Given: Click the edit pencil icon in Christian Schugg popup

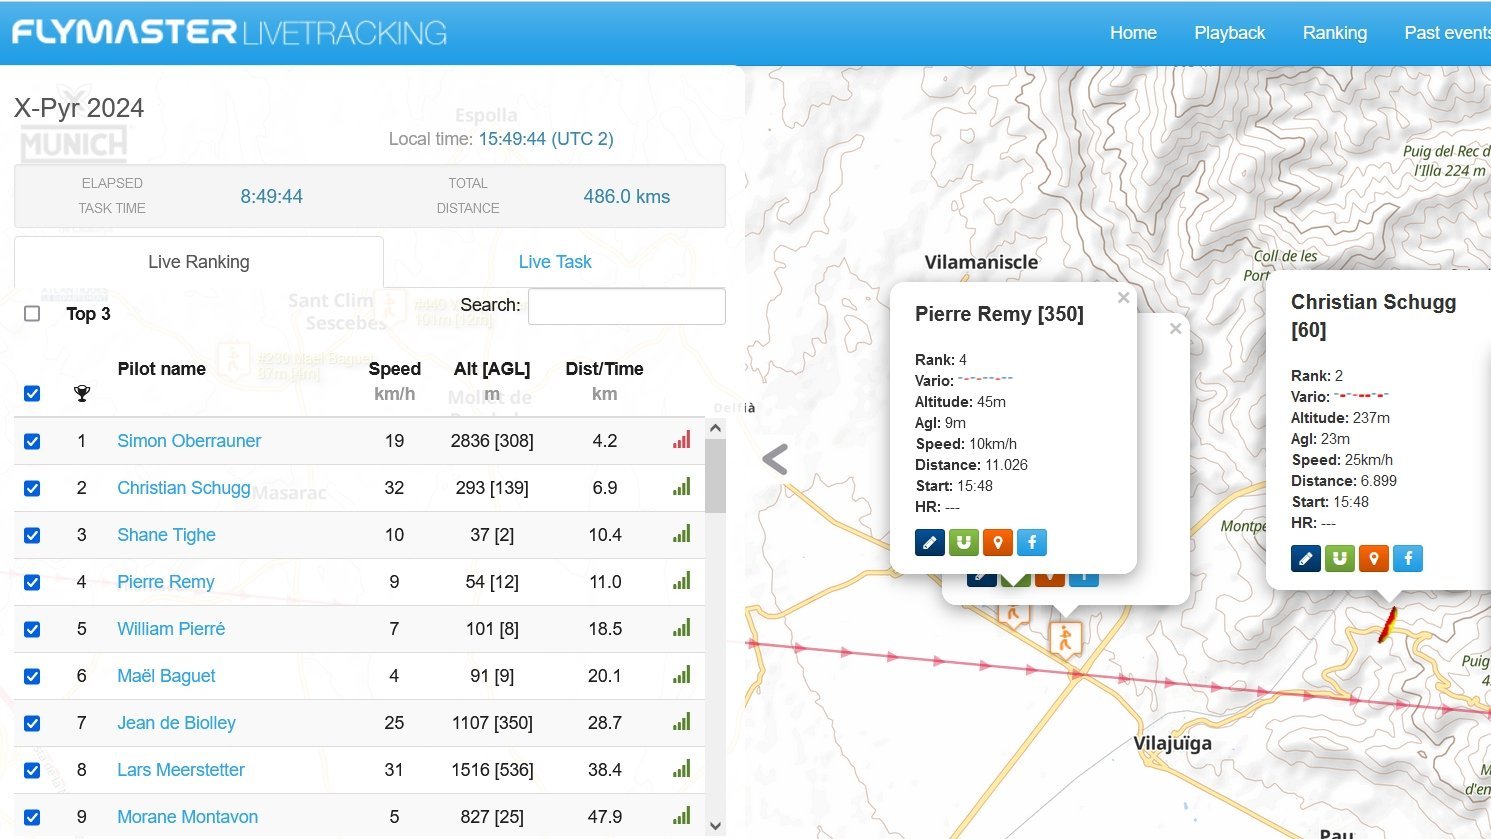Looking at the screenshot, I should (x=1305, y=558).
